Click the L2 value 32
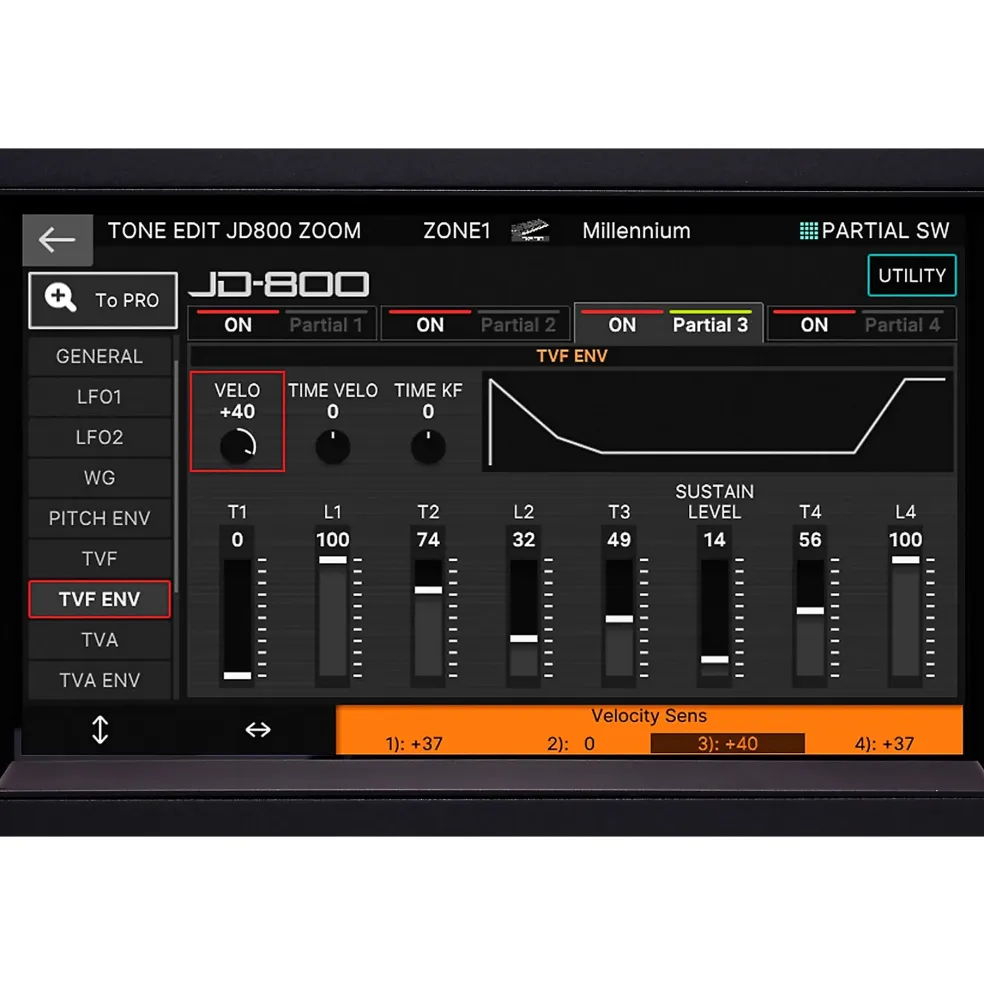This screenshot has height=985, width=984. click(x=523, y=540)
